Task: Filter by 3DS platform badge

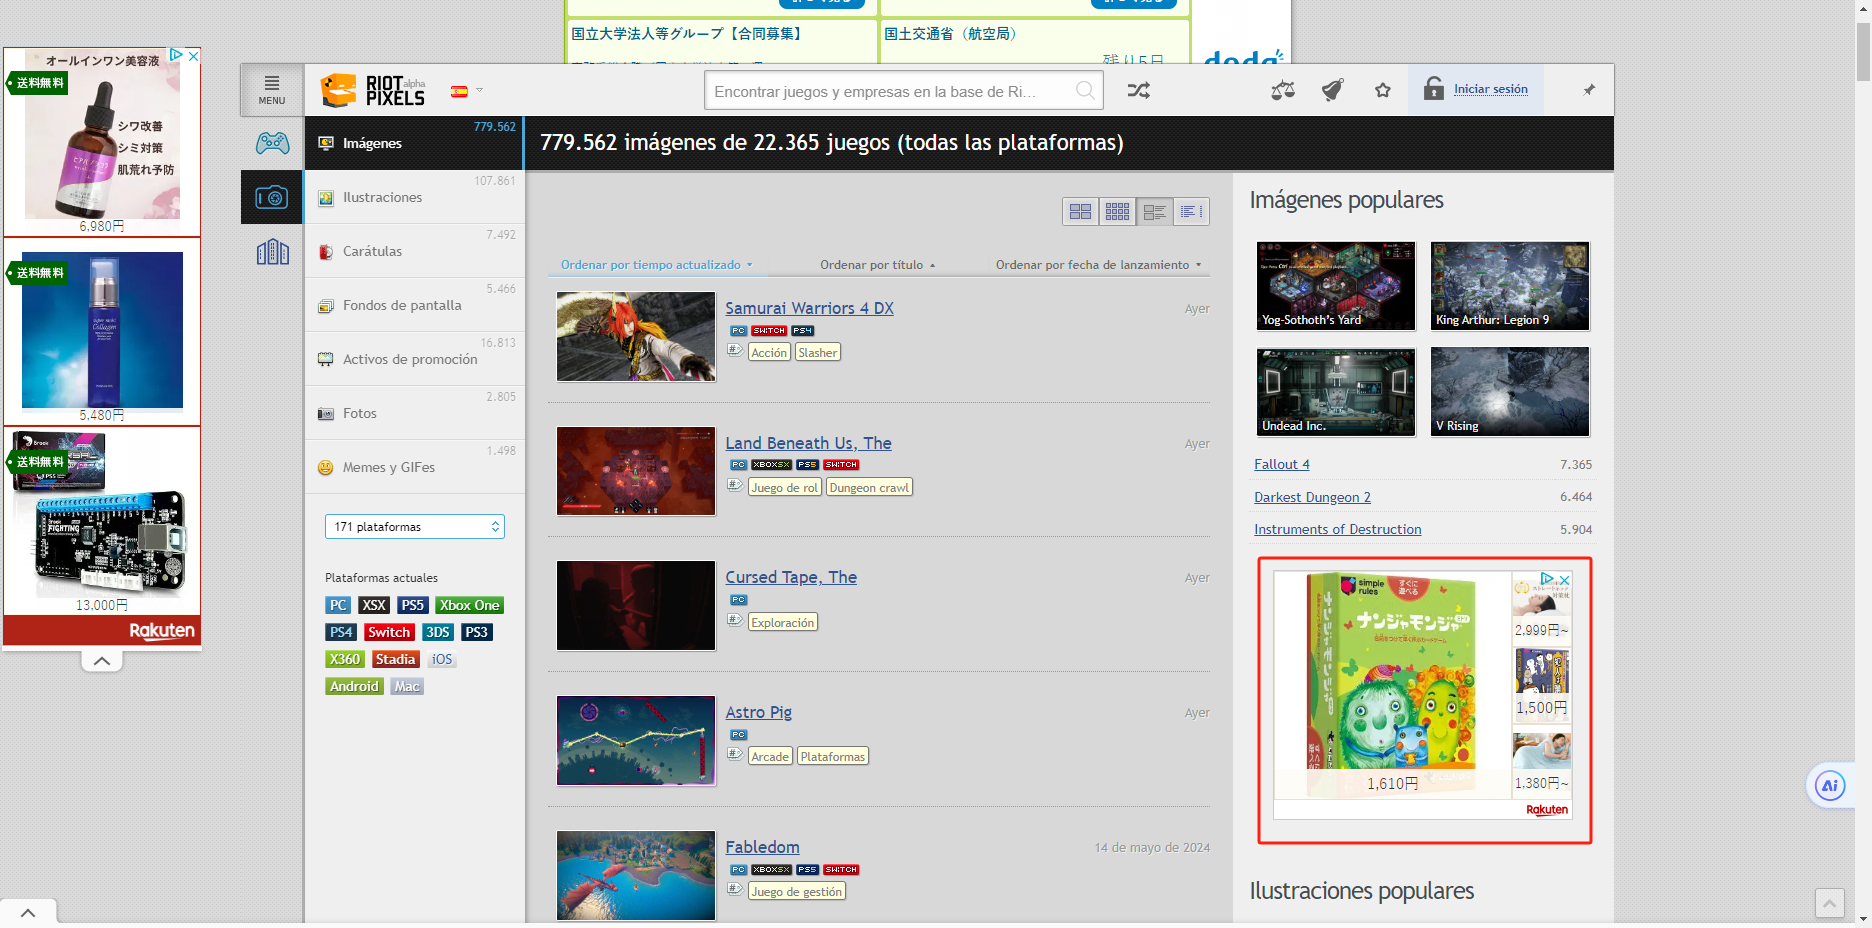Action: (x=437, y=632)
